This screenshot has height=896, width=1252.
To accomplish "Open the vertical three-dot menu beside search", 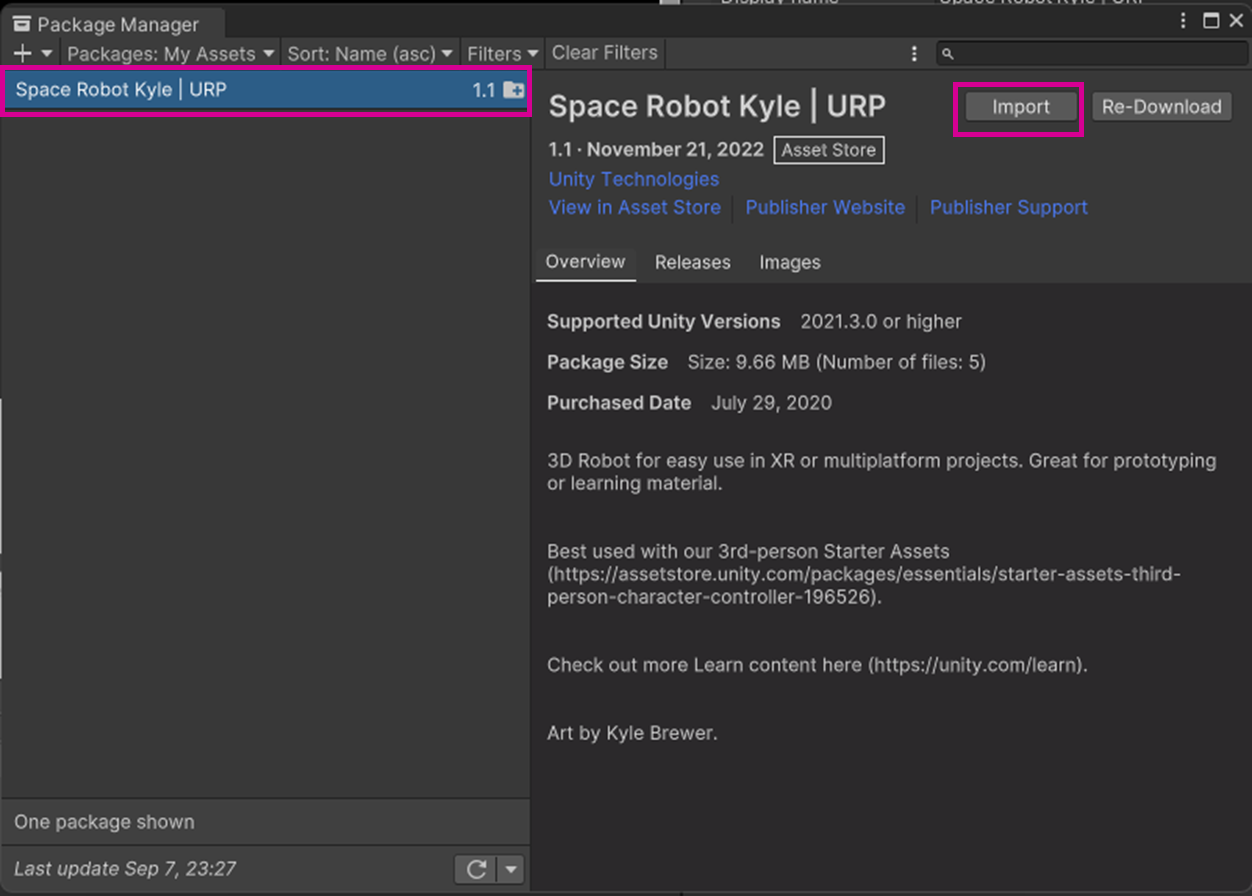I will point(914,54).
